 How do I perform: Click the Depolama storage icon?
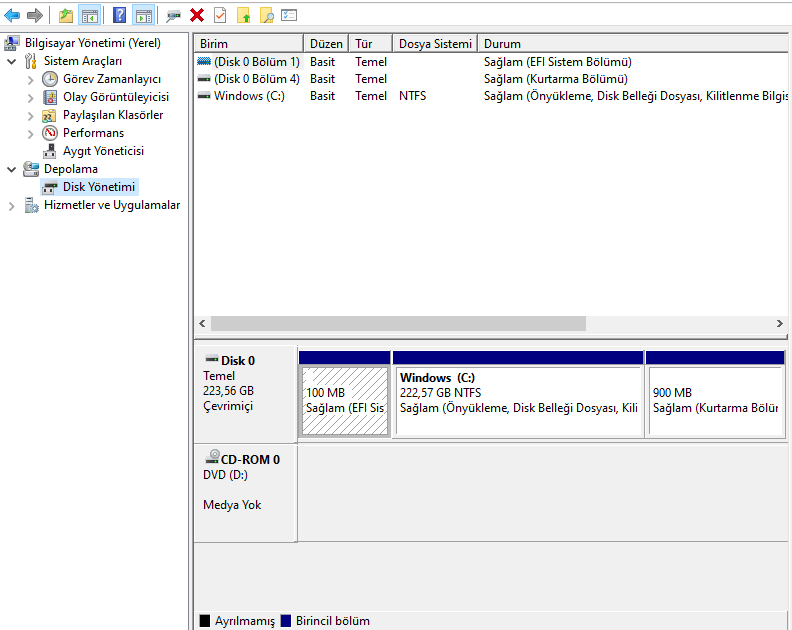pyautogui.click(x=31, y=169)
